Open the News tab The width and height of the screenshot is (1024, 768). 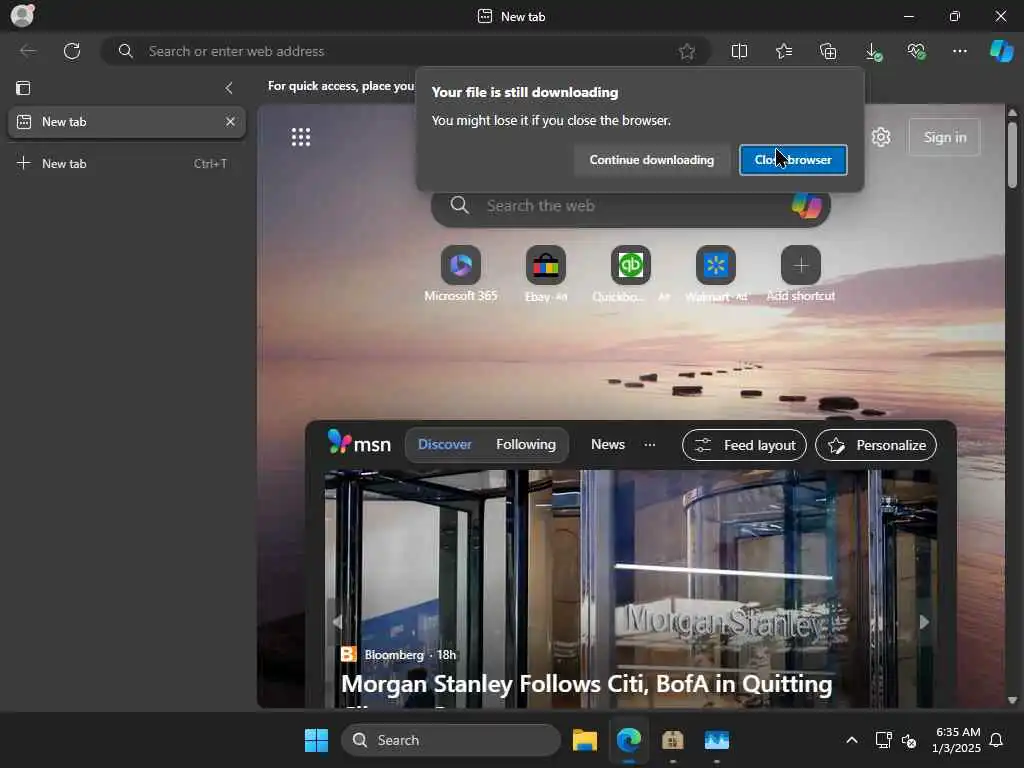tap(608, 444)
